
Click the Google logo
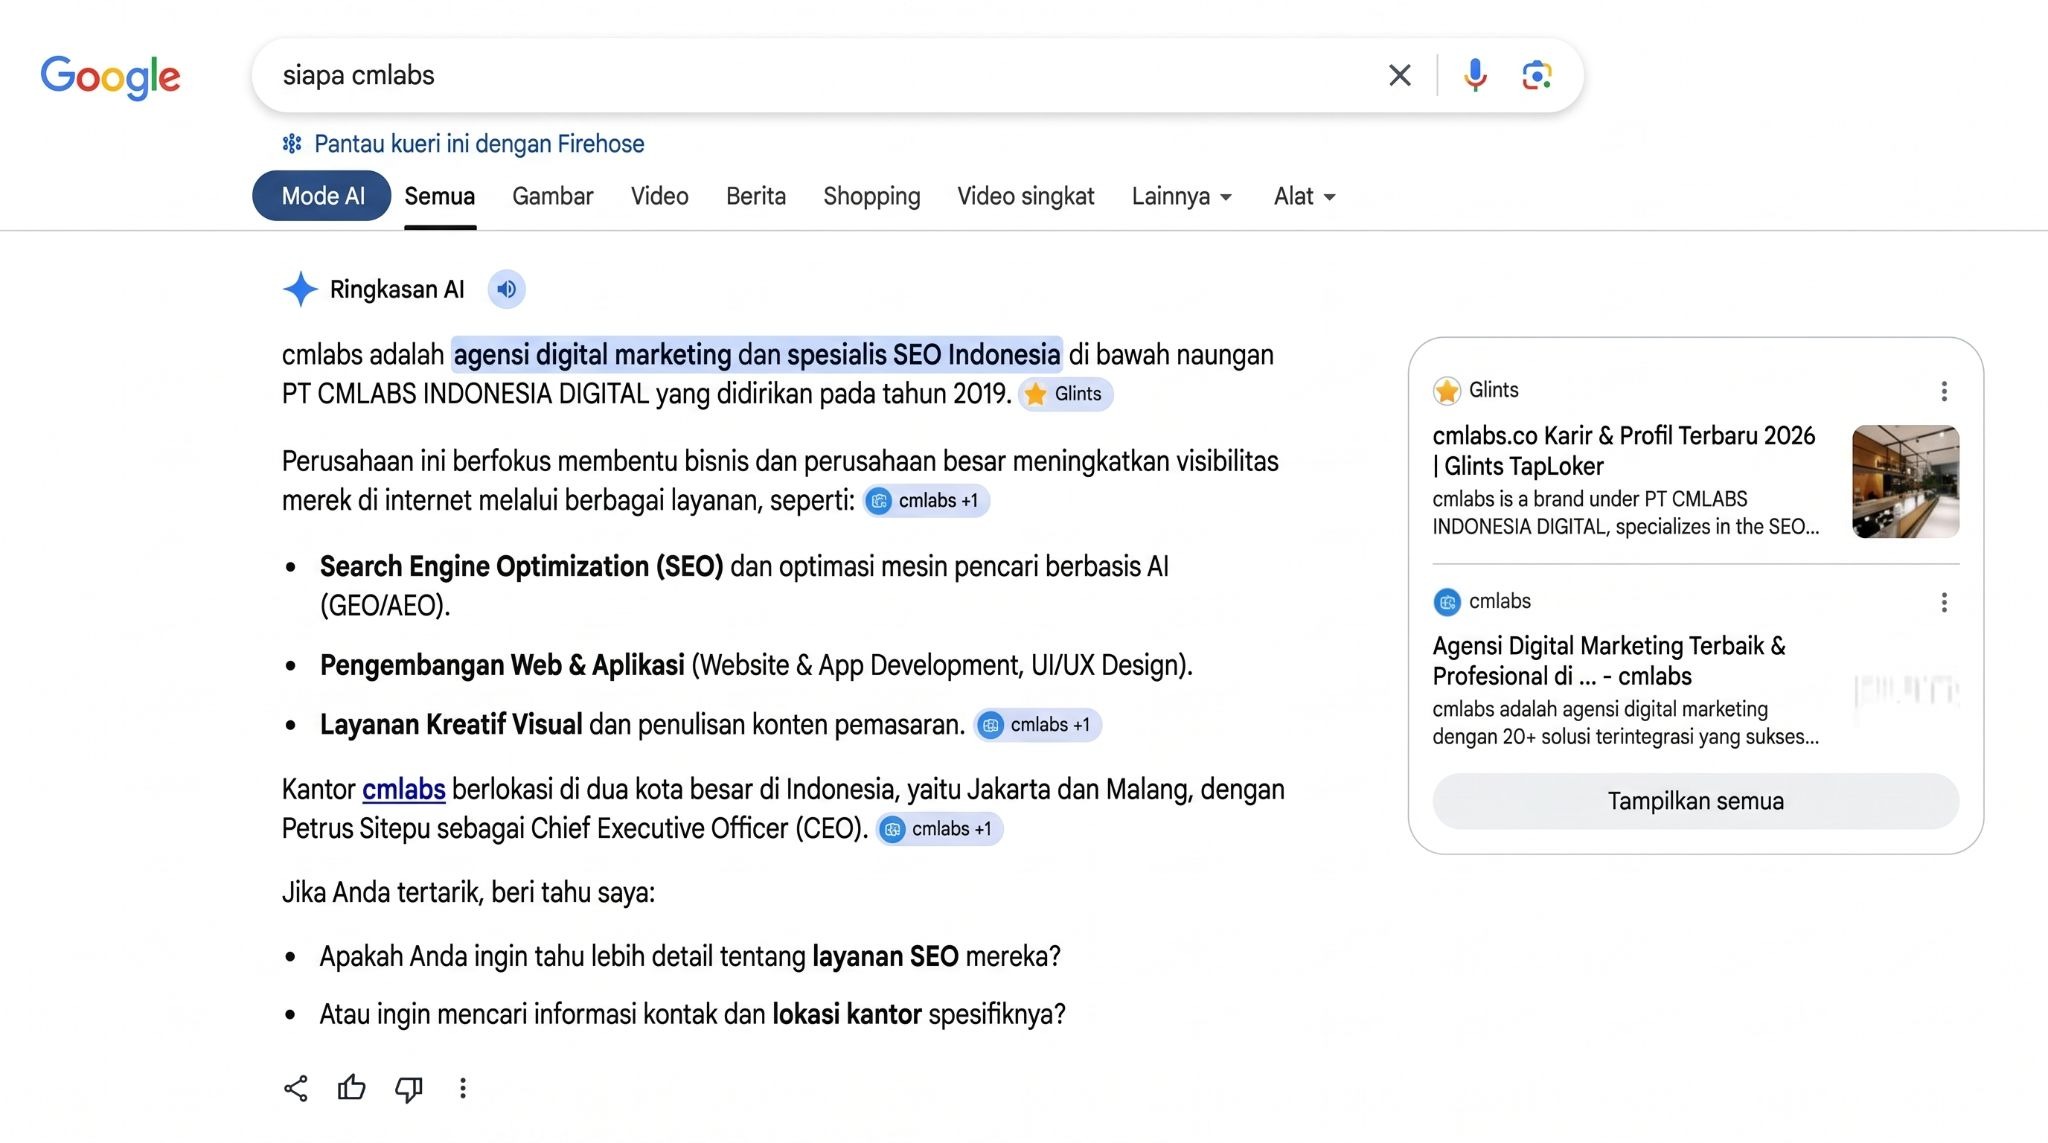click(x=110, y=77)
